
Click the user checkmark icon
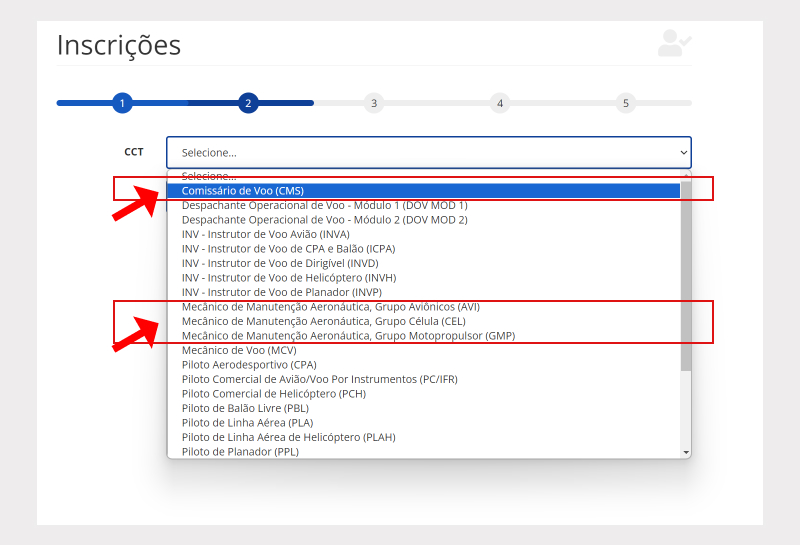click(674, 43)
